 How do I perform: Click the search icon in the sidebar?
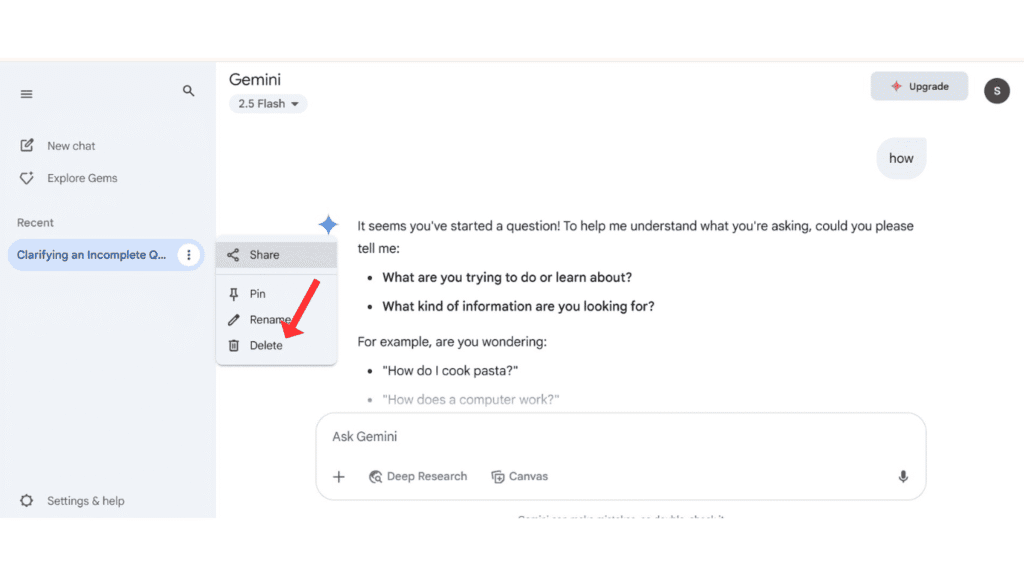point(188,90)
